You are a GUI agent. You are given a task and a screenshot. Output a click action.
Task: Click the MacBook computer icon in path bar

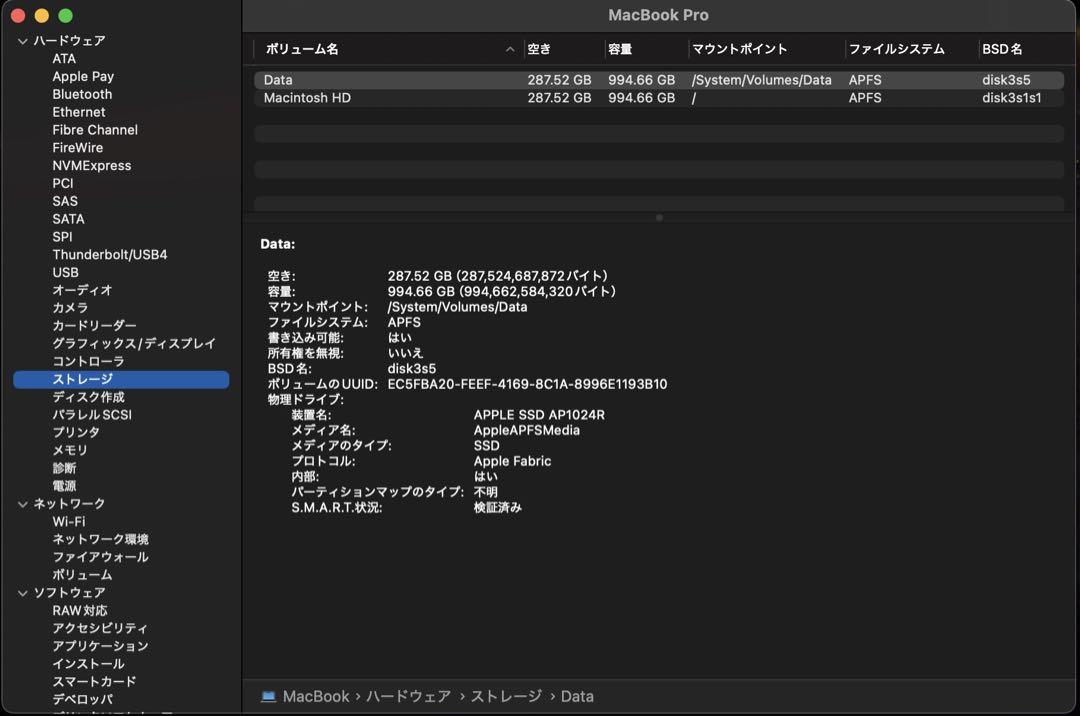coord(269,697)
